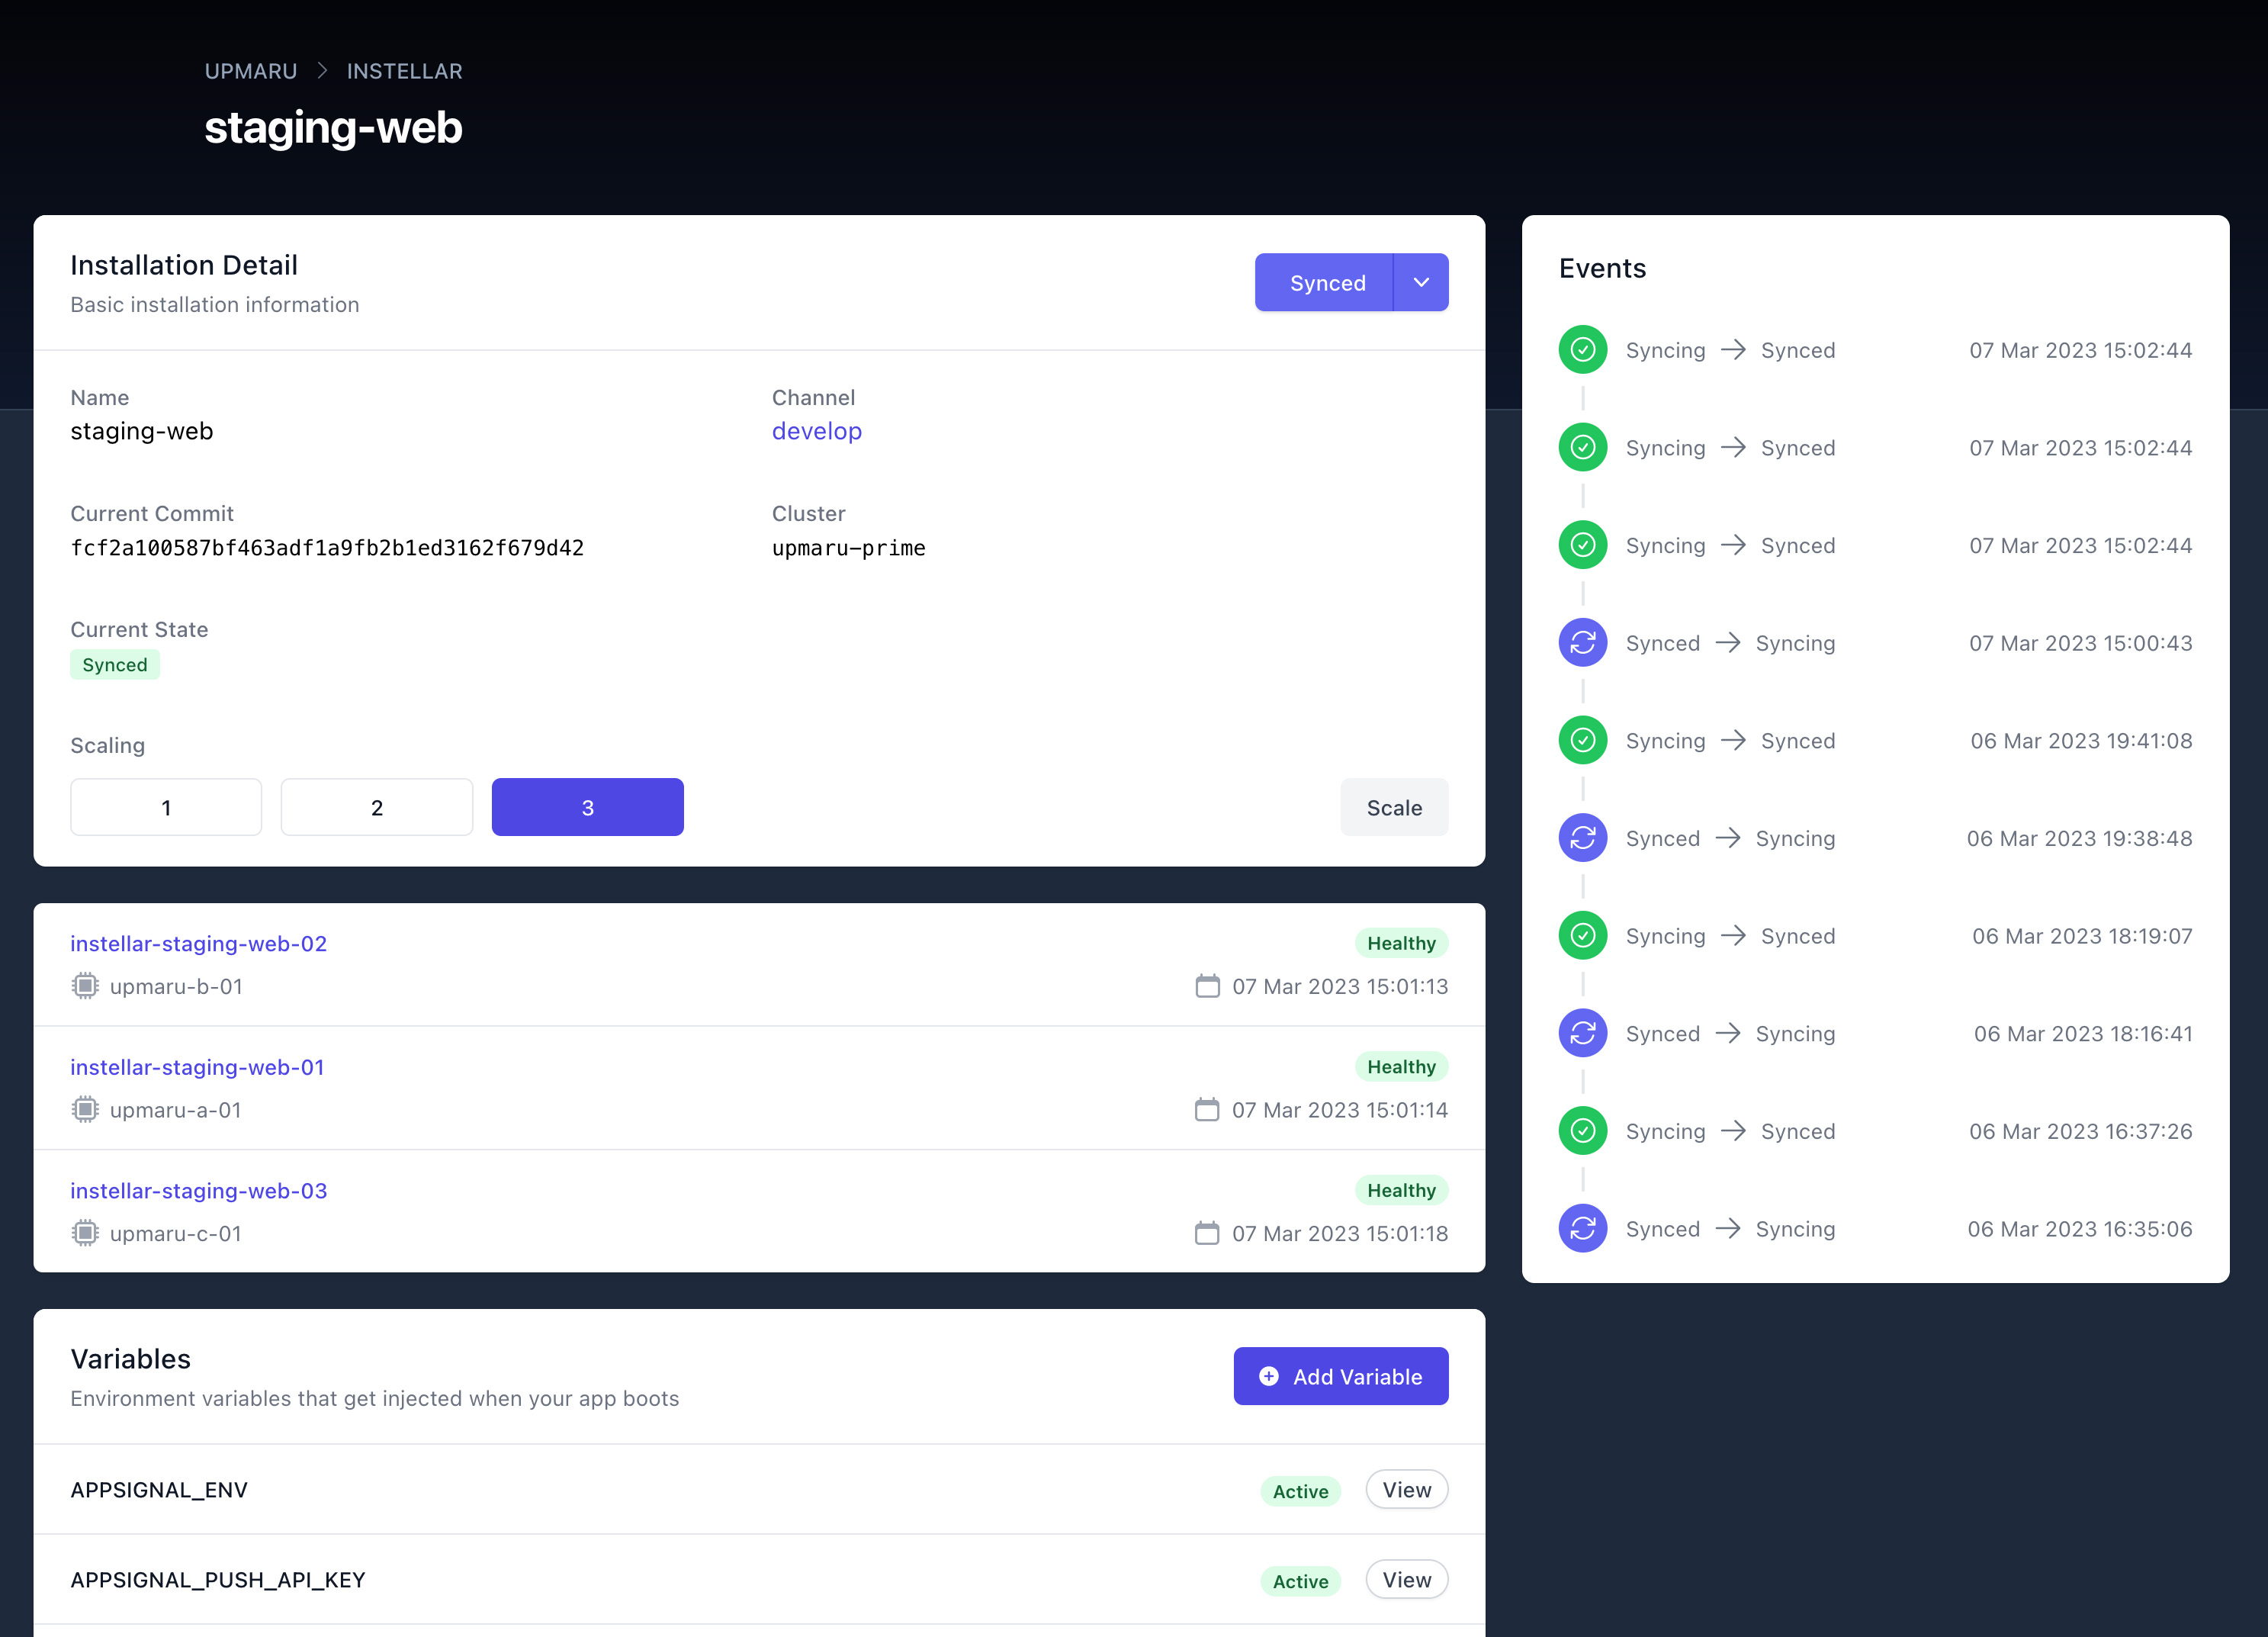
Task: Open the dropdown chevron next to Synced button
Action: click(1421, 282)
